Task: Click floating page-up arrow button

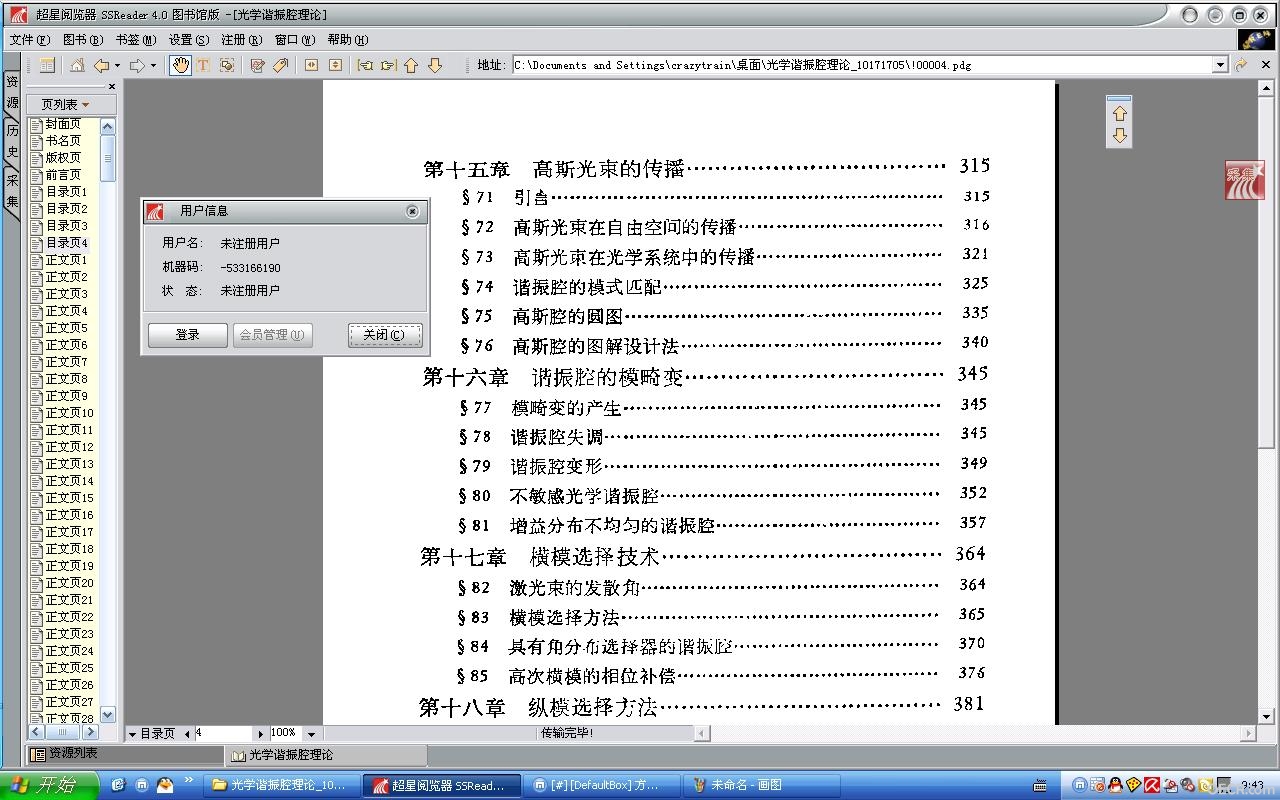Action: pyautogui.click(x=1120, y=114)
